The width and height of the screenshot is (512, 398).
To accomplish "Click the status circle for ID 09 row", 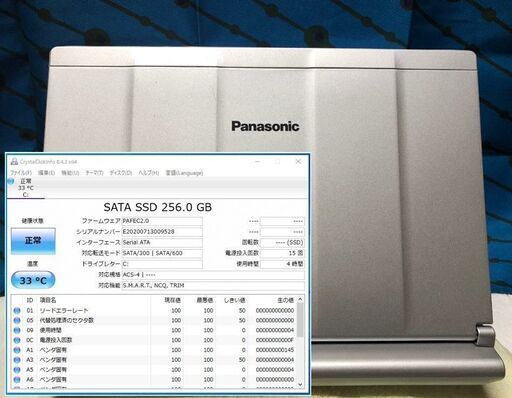I will coord(17,330).
